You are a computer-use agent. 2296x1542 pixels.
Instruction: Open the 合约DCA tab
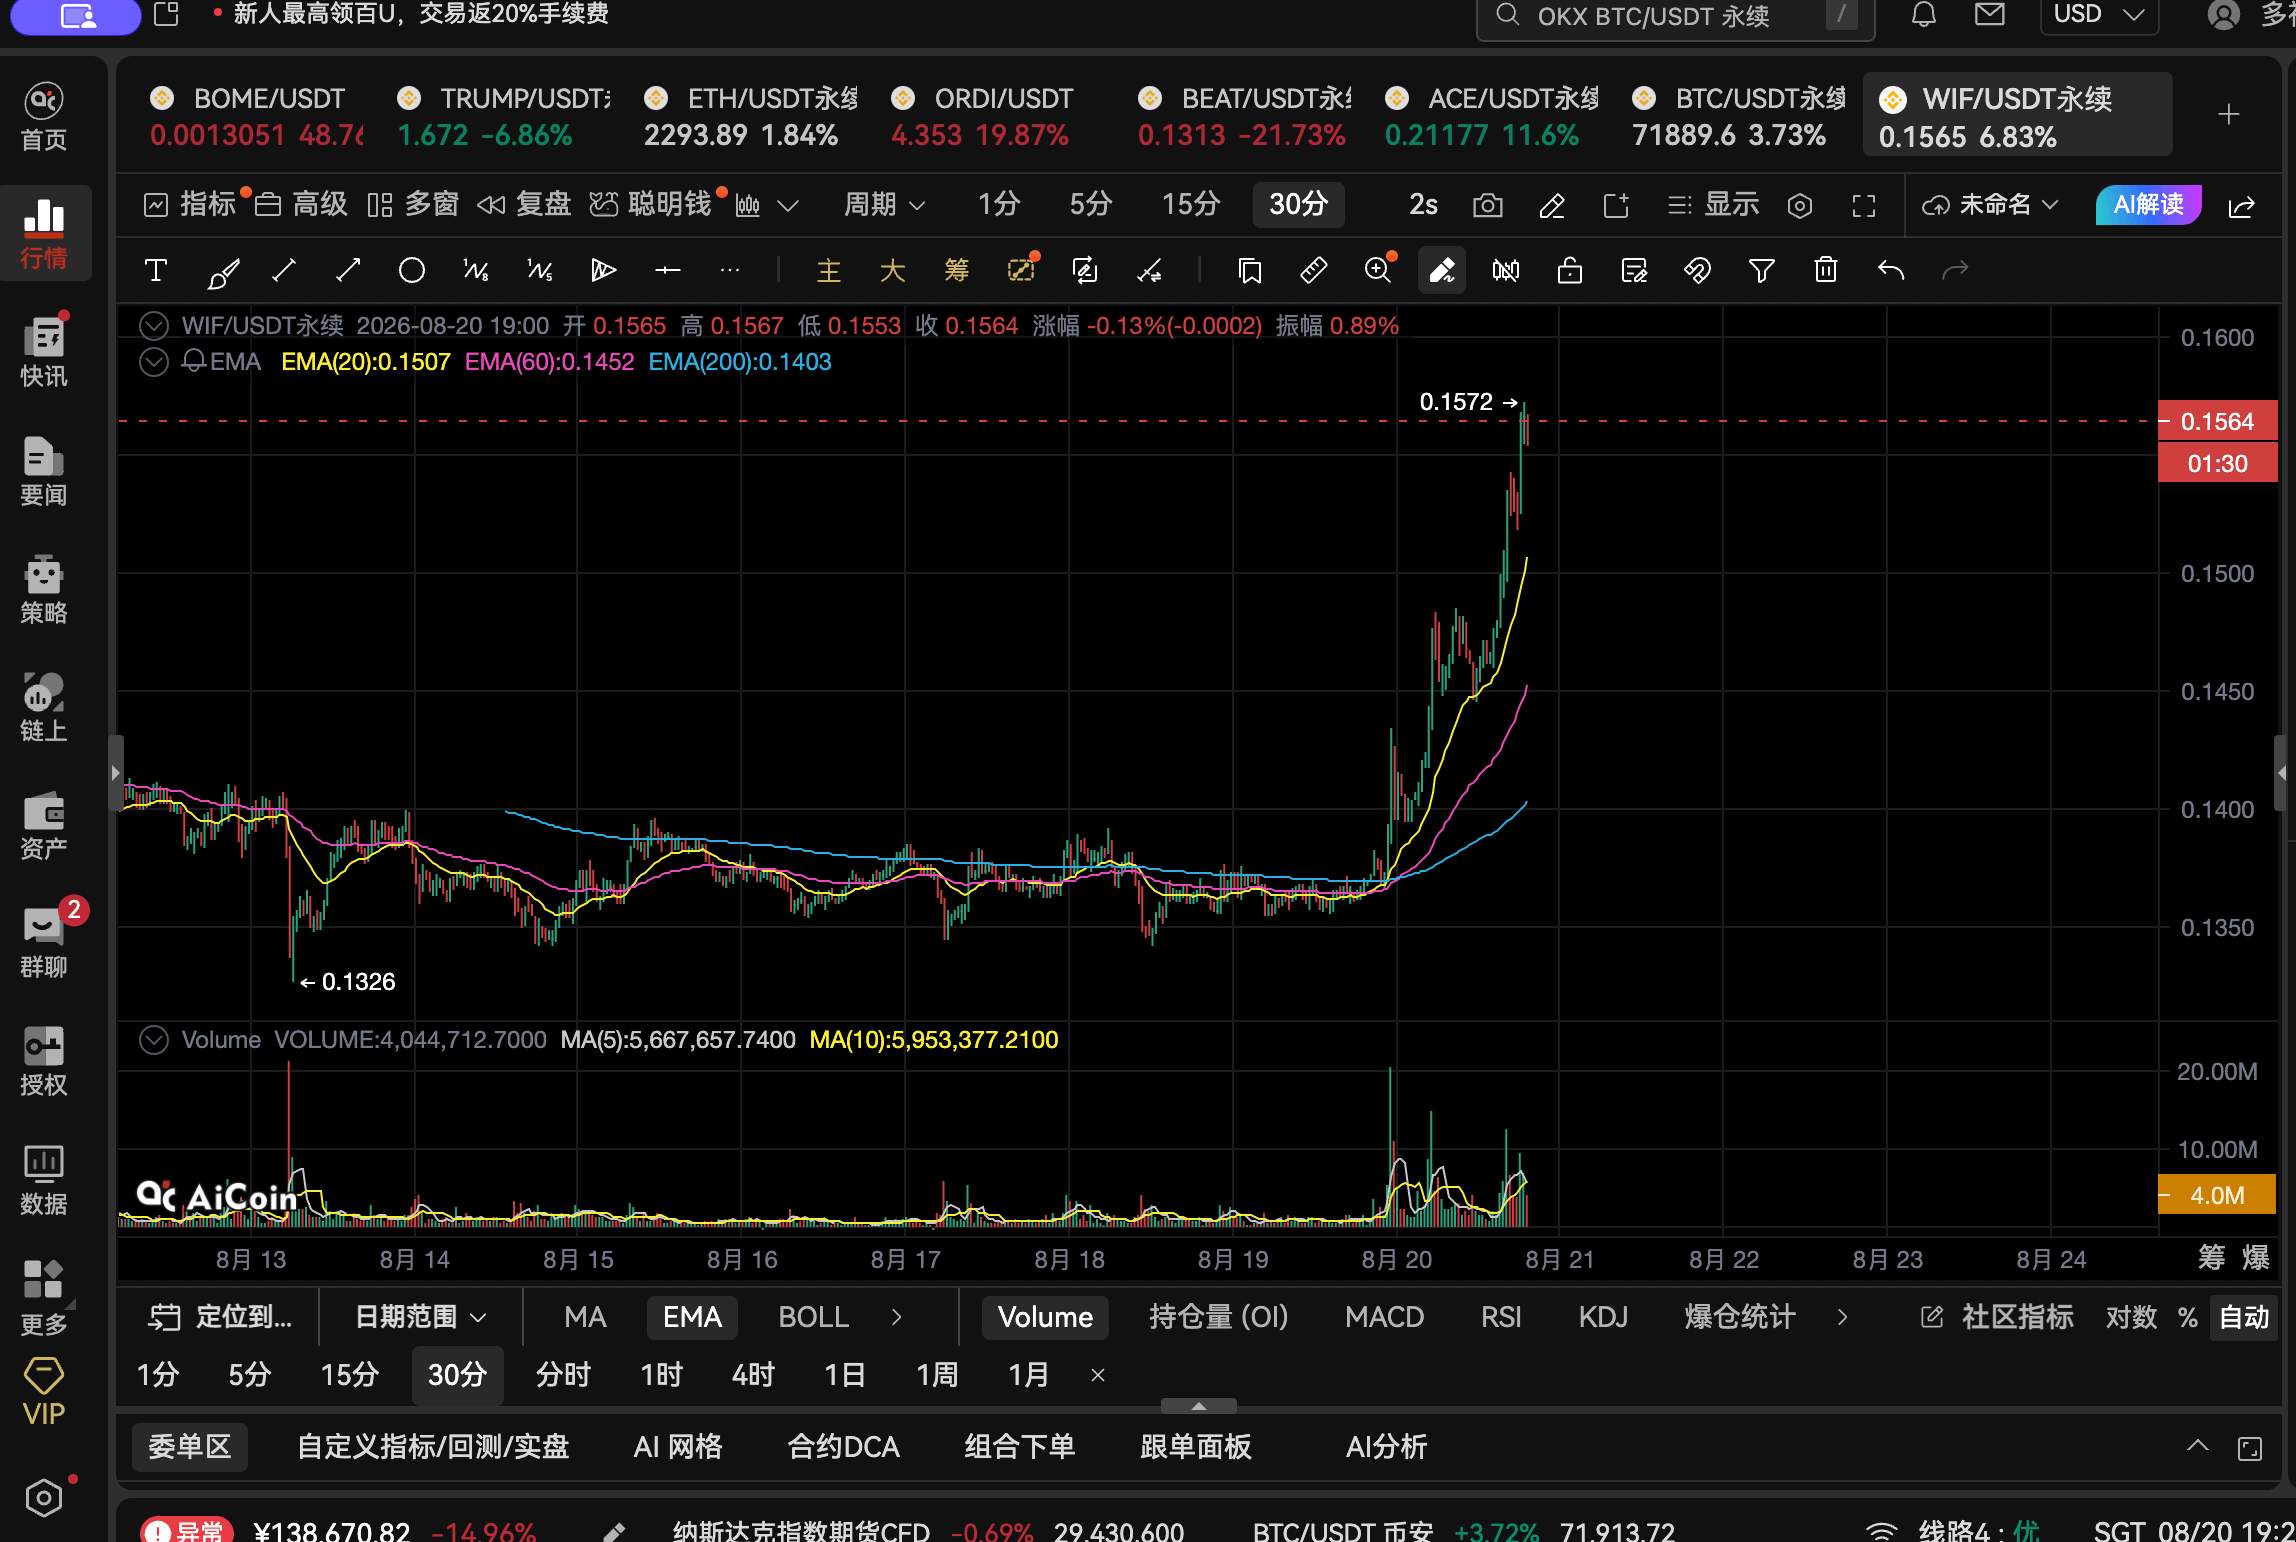(x=844, y=1447)
